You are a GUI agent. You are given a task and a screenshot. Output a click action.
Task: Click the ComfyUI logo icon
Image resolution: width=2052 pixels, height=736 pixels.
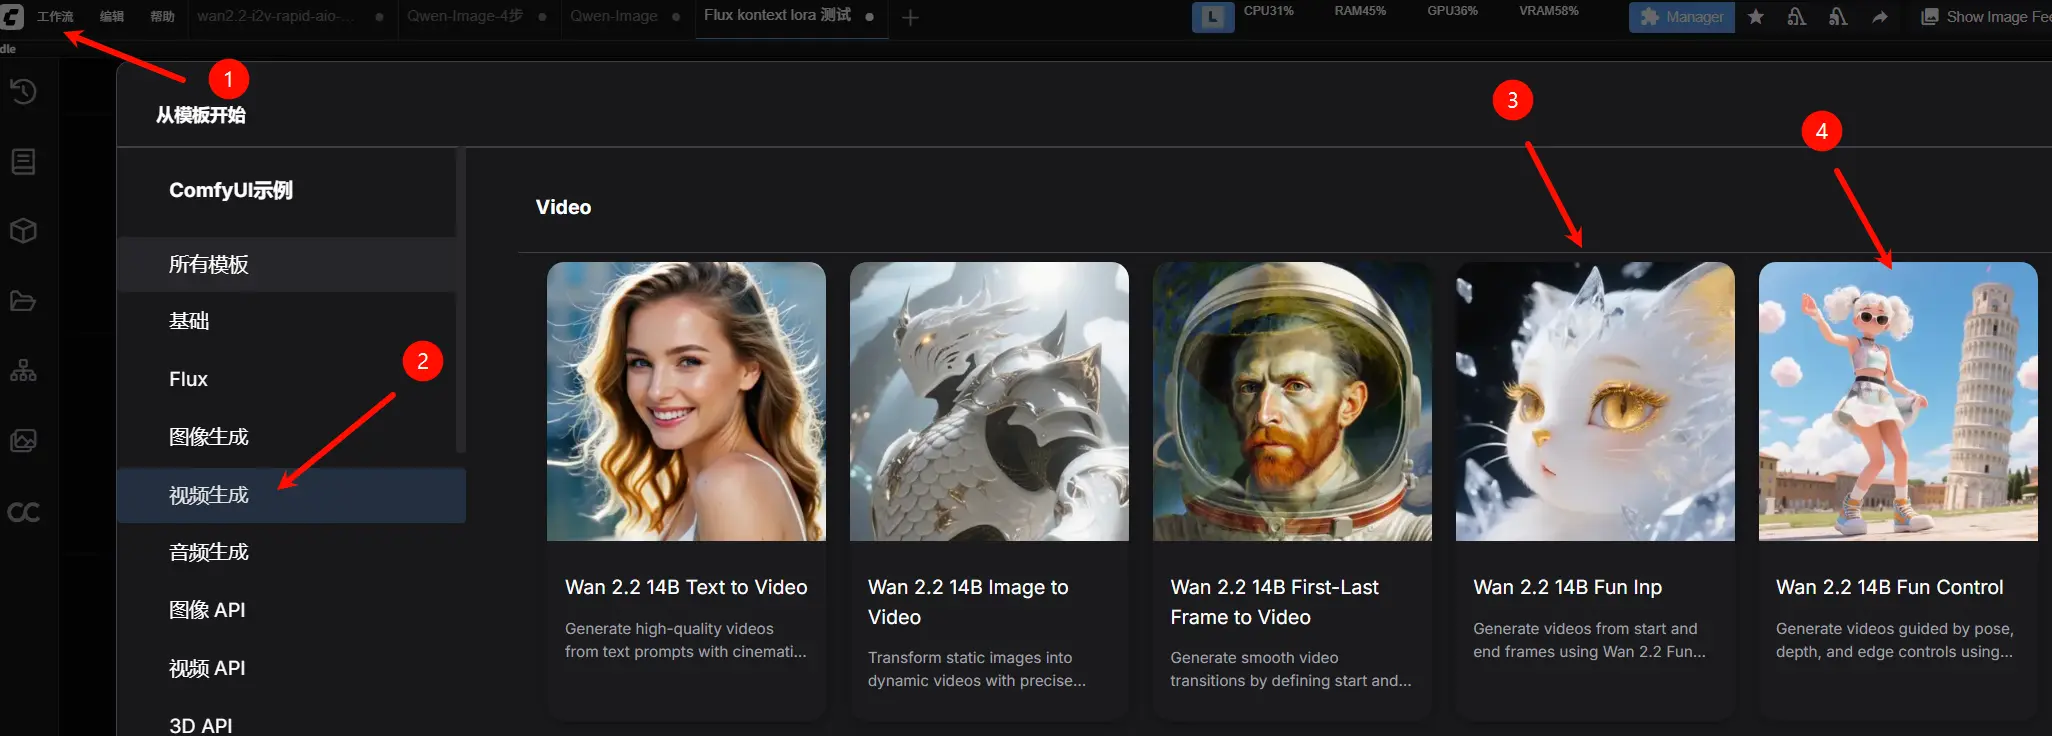pos(12,16)
